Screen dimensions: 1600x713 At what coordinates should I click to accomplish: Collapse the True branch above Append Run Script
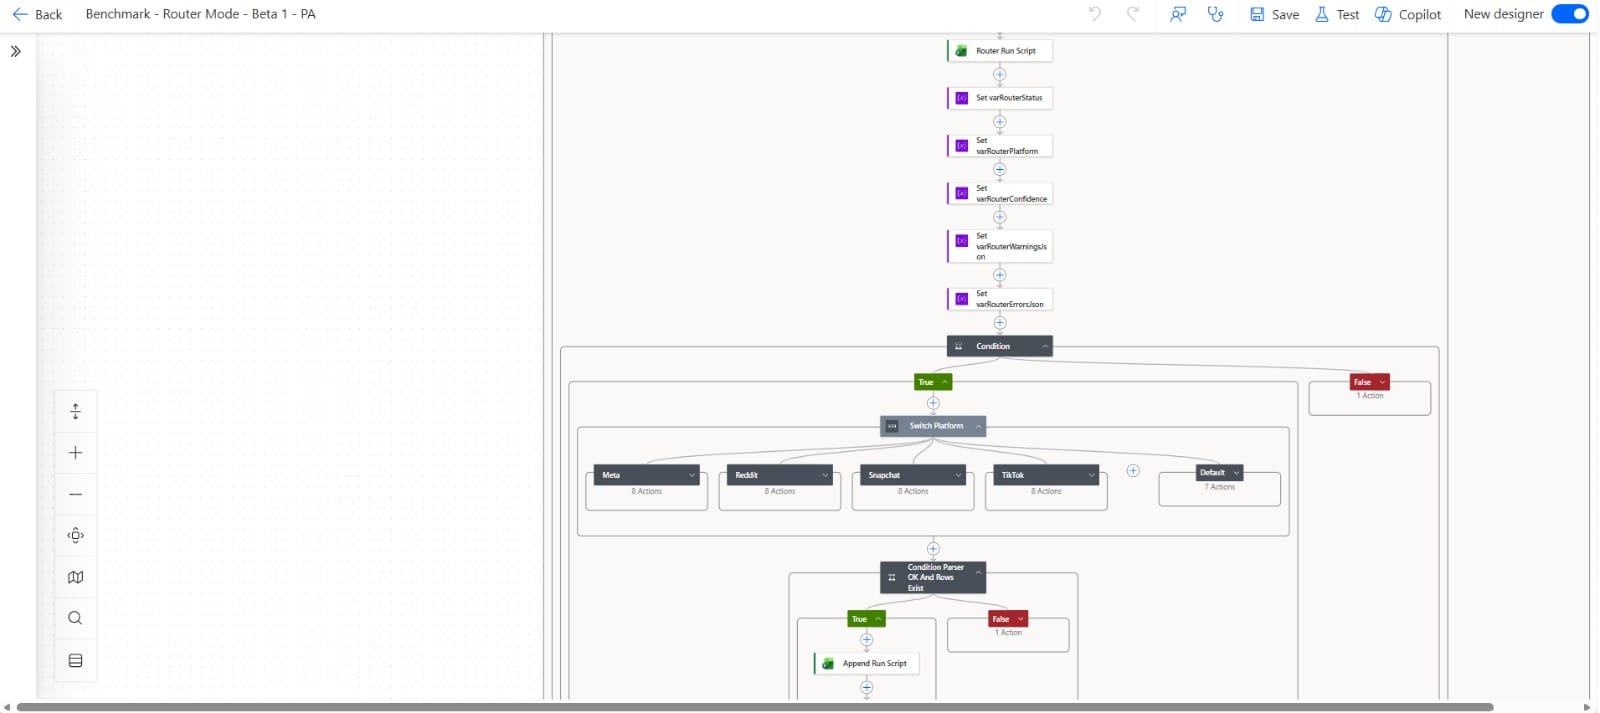878,619
